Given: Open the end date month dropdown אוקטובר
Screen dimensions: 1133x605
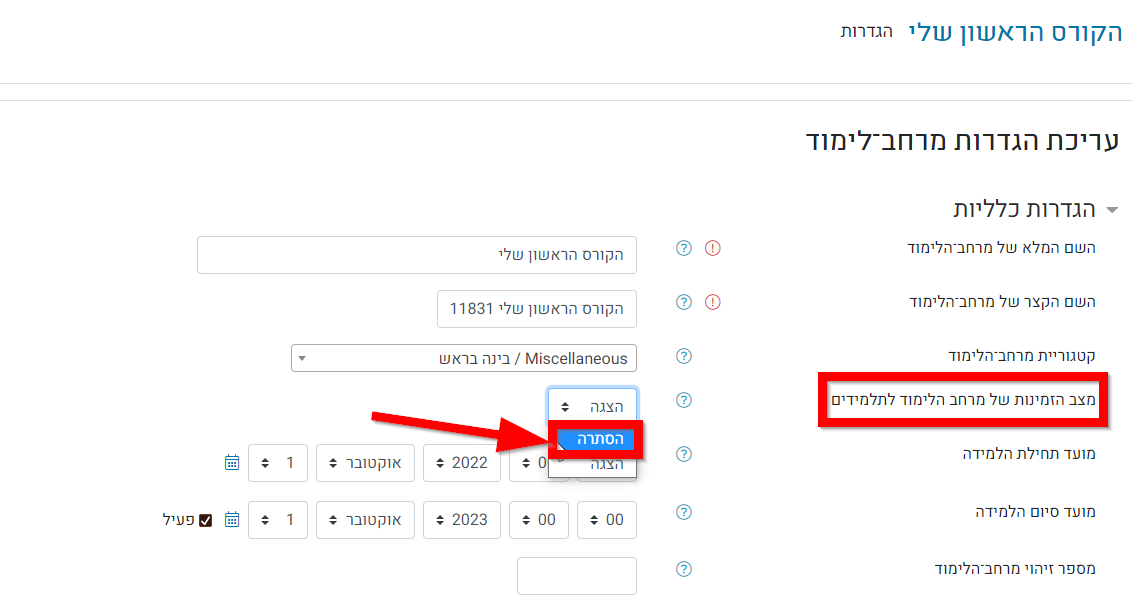Looking at the screenshot, I should [365, 520].
